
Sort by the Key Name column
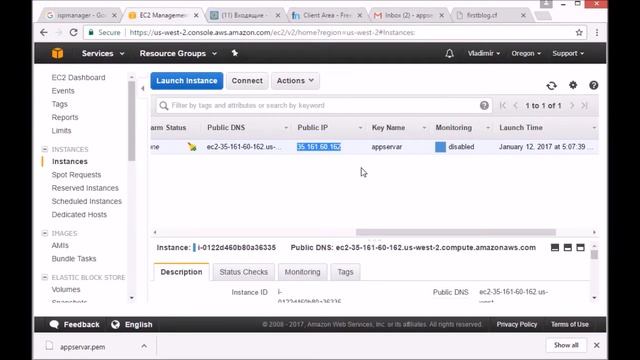388,128
